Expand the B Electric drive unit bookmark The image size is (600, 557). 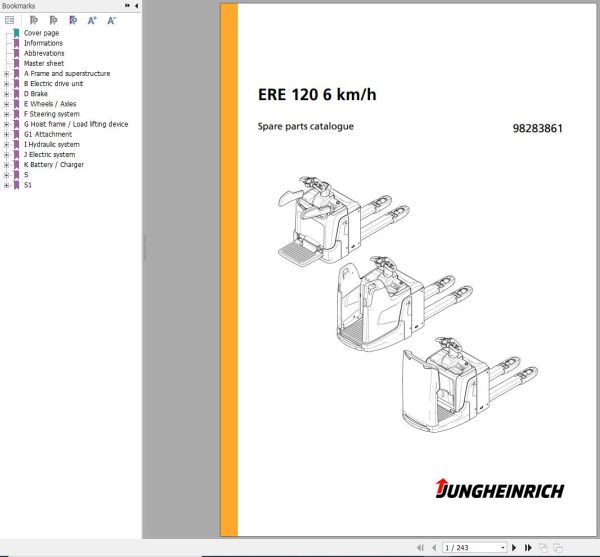(x=6, y=84)
